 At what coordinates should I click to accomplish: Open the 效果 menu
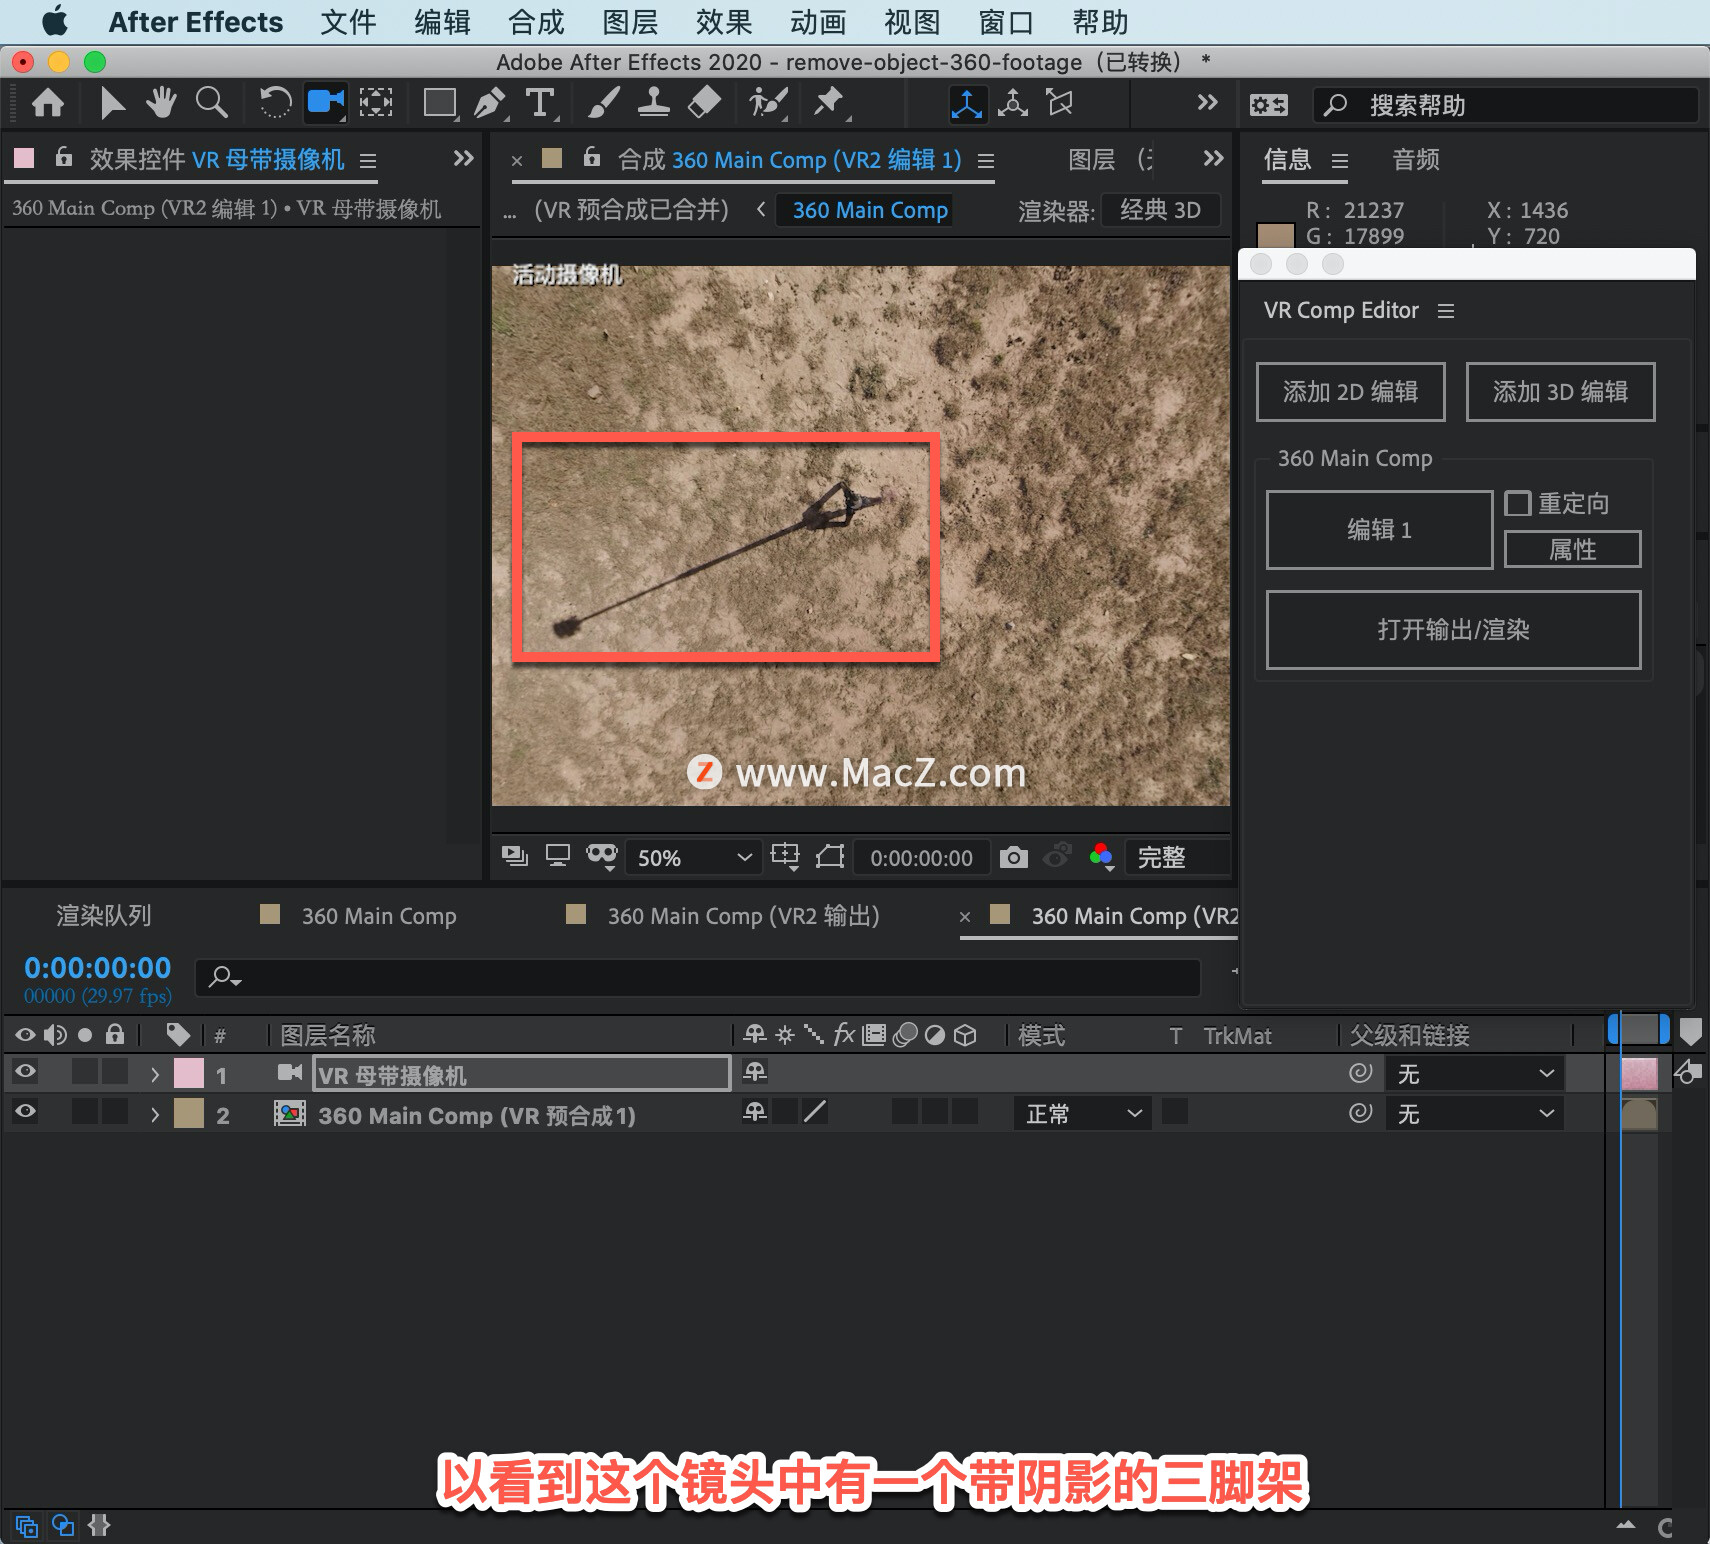click(x=724, y=22)
